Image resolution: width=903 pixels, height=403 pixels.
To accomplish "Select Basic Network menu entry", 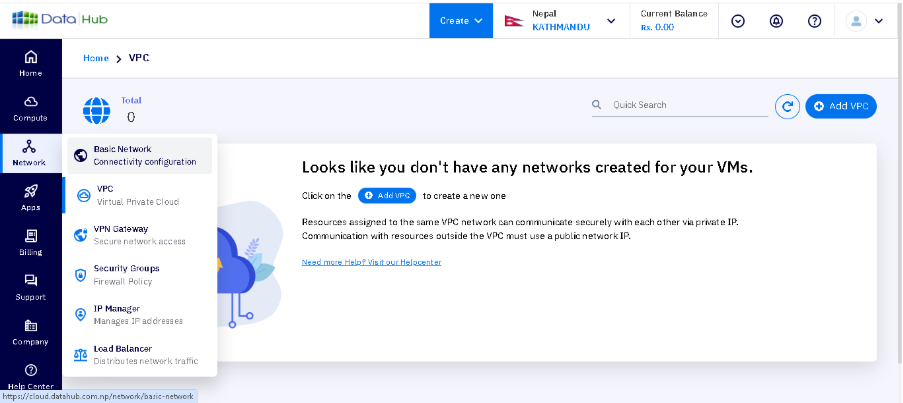I will [x=139, y=155].
